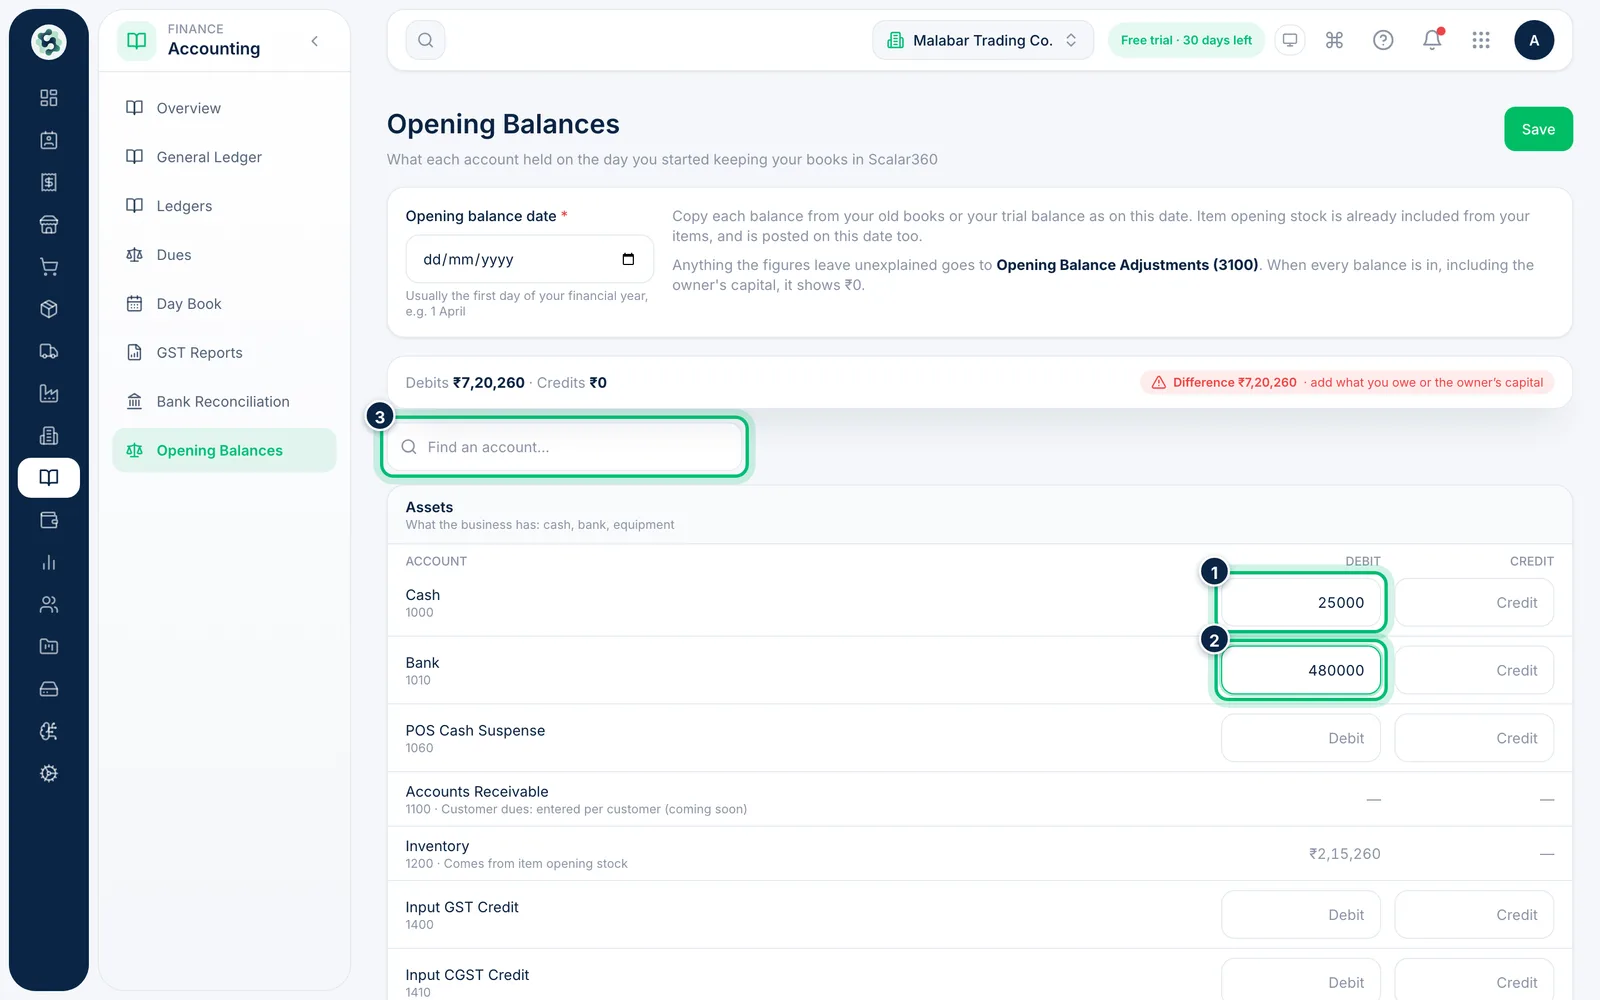Click the Free trial 30 days left badge

(x=1186, y=40)
